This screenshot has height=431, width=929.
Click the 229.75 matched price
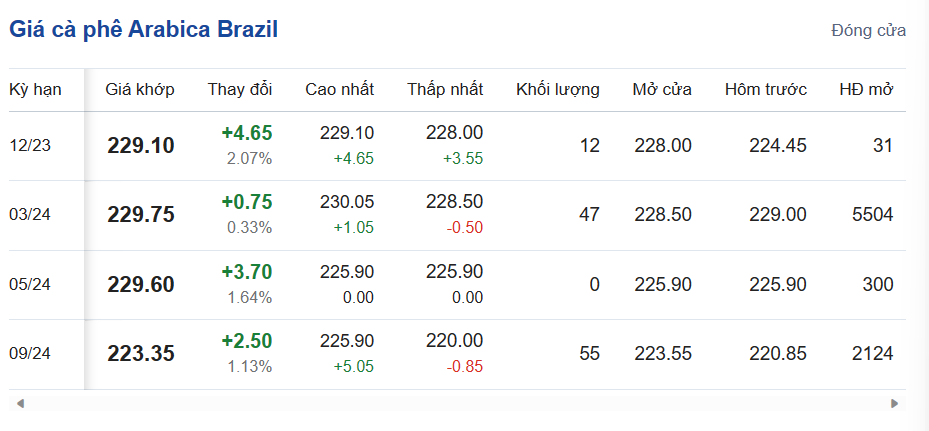point(140,215)
